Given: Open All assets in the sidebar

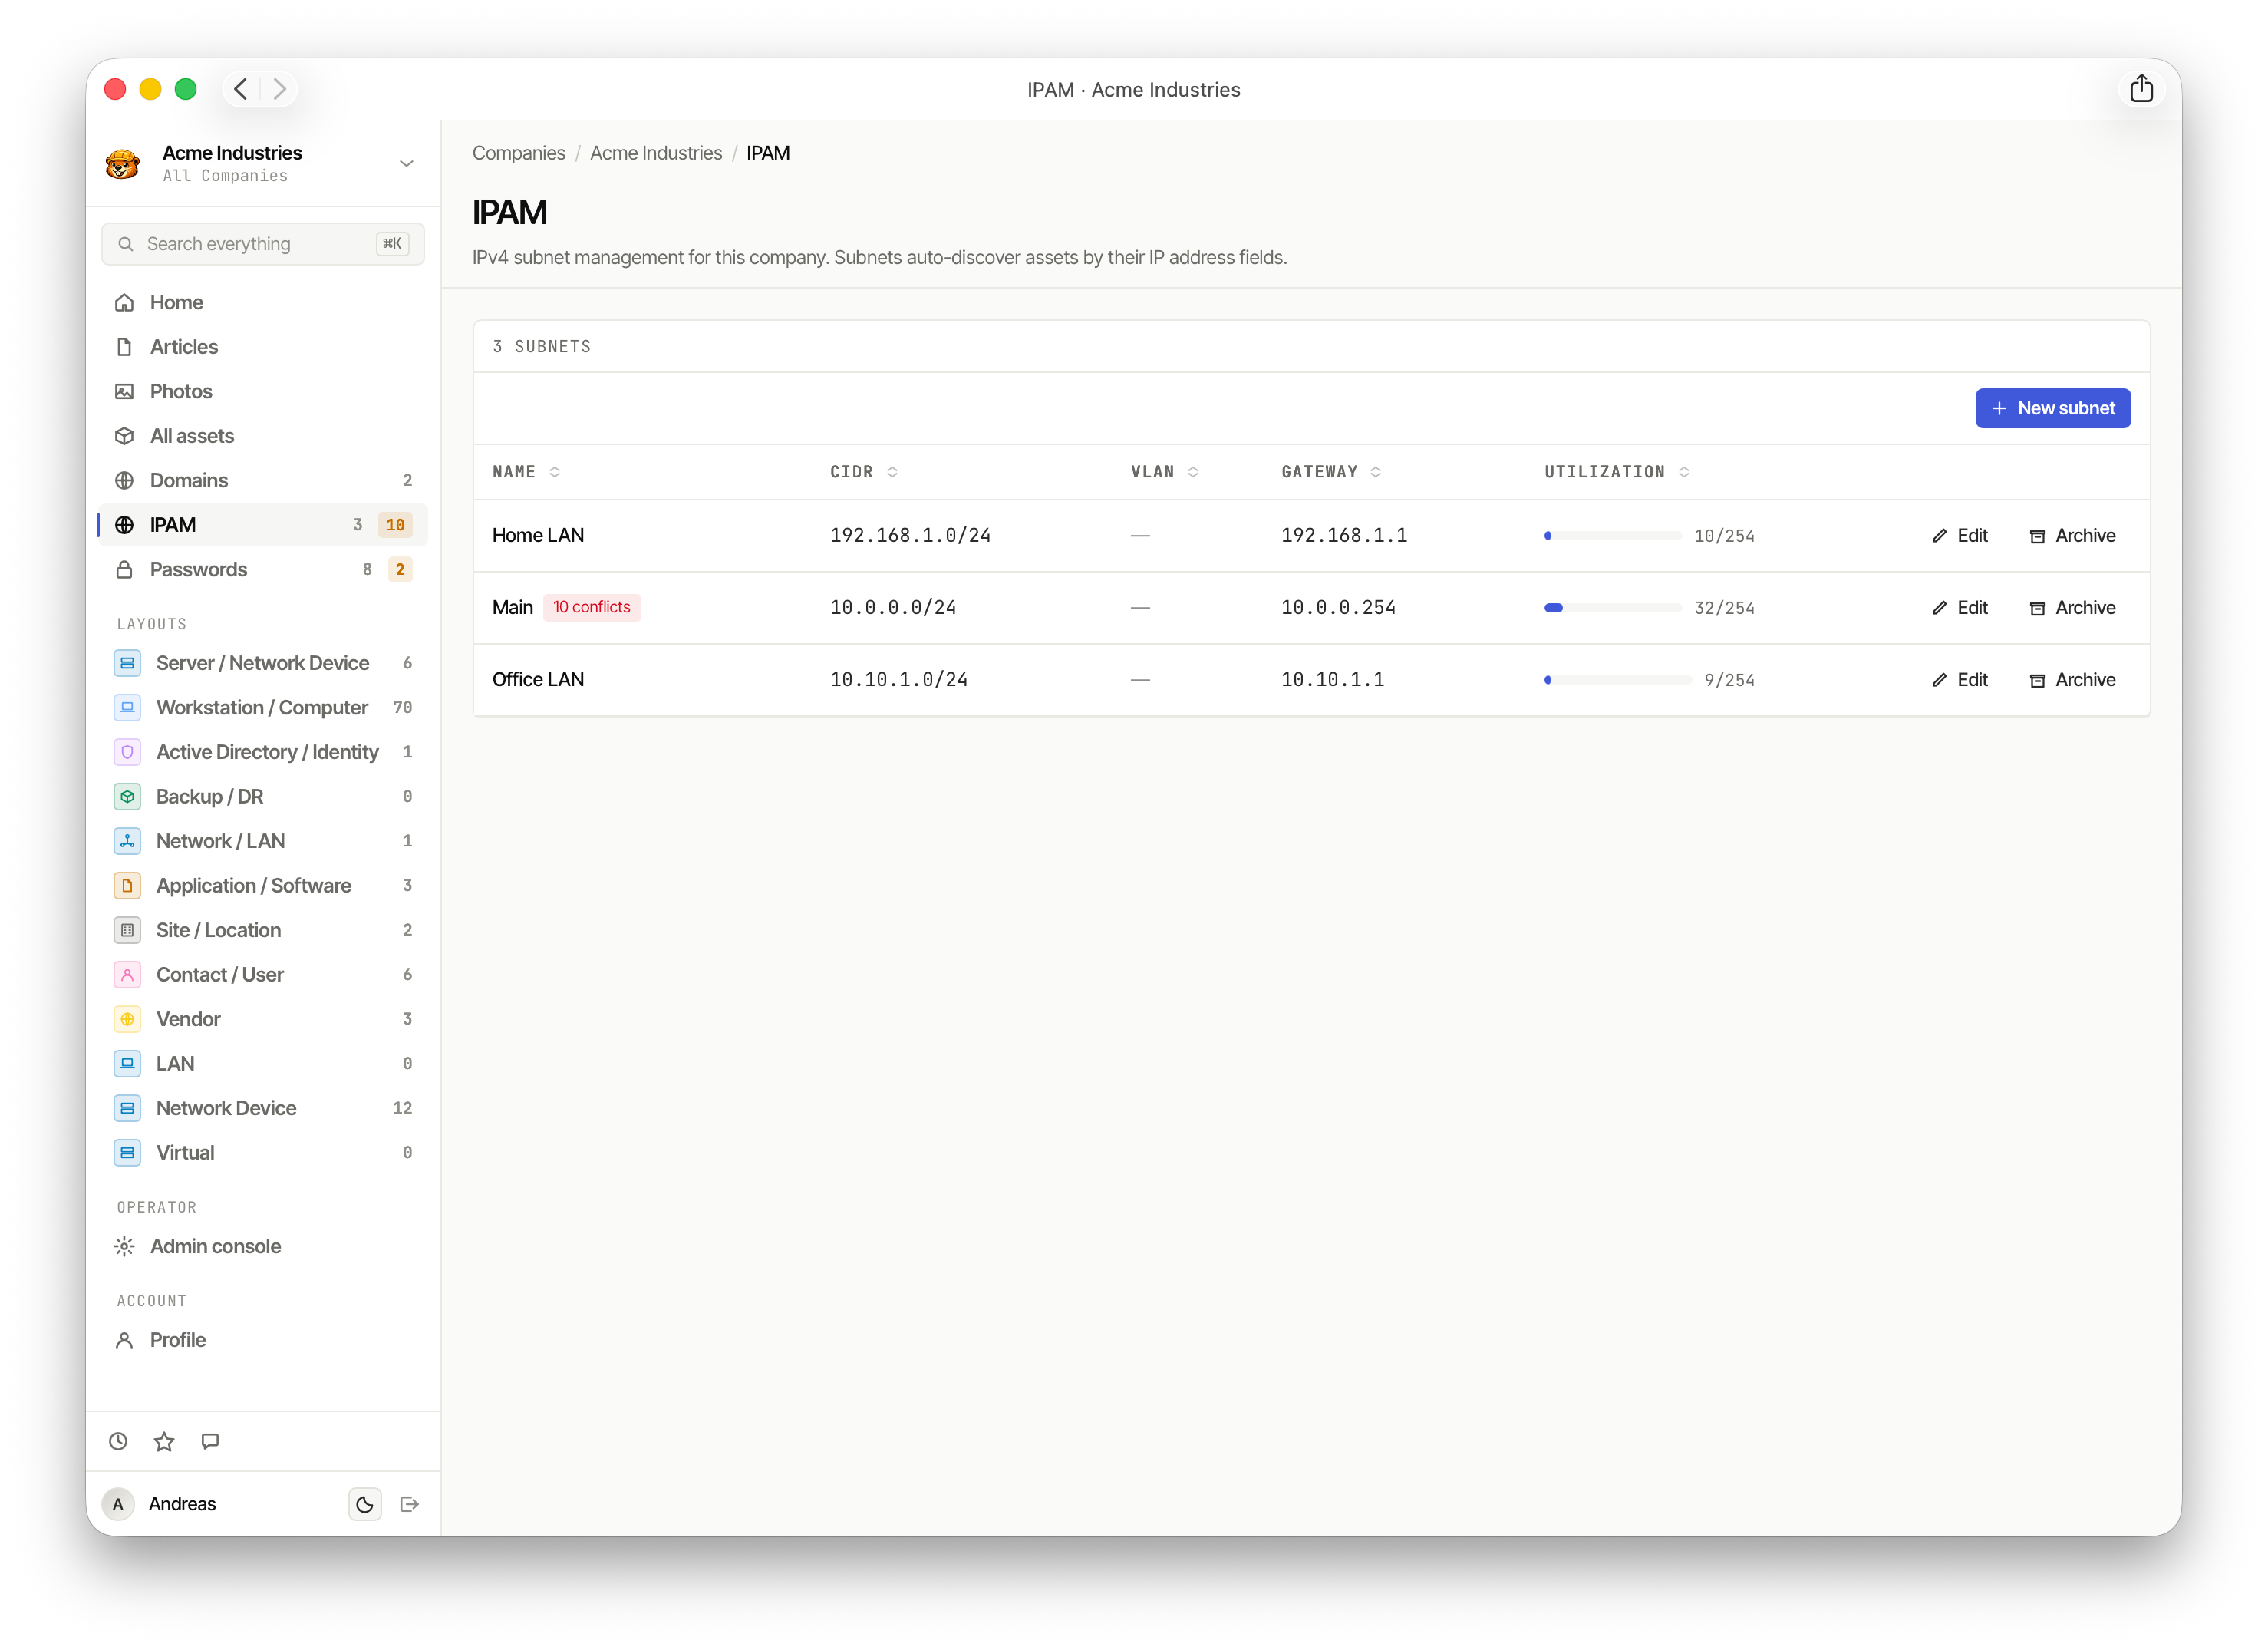Looking at the screenshot, I should tap(262, 436).
